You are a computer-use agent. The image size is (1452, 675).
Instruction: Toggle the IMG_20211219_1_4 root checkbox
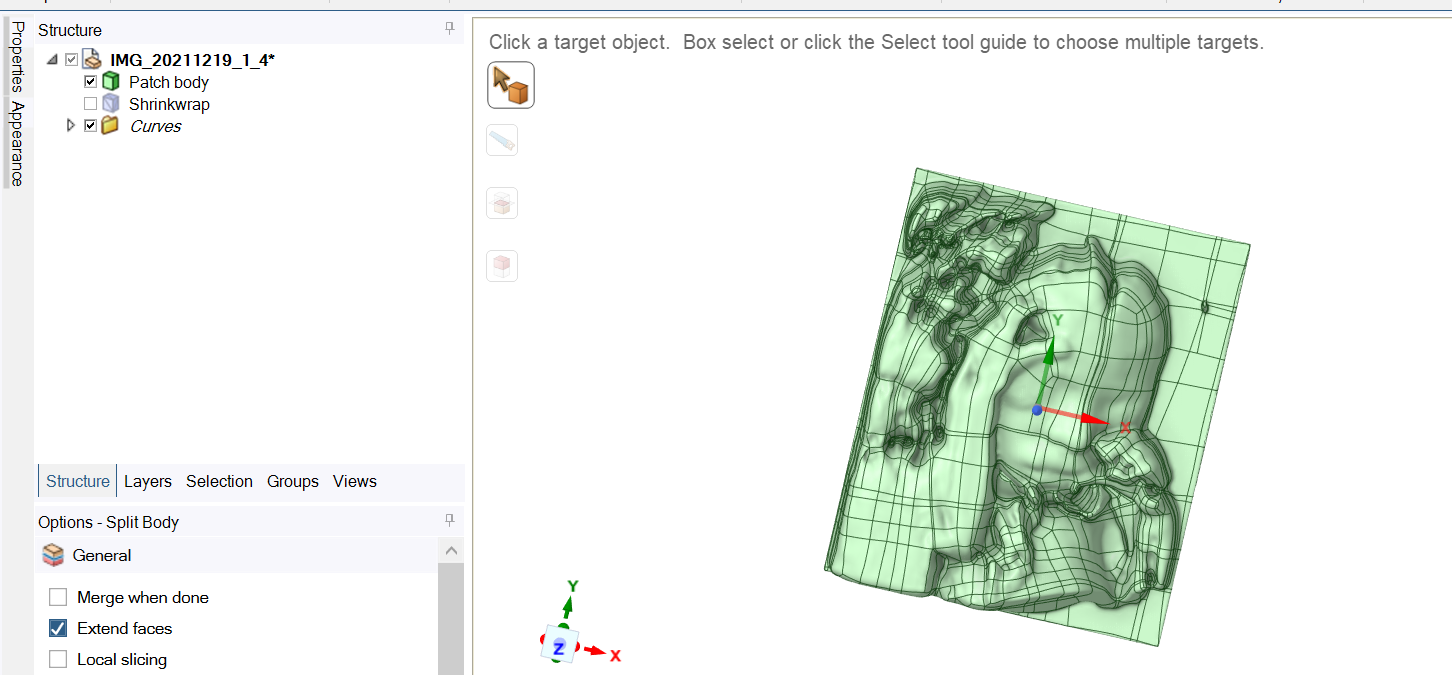(x=71, y=60)
